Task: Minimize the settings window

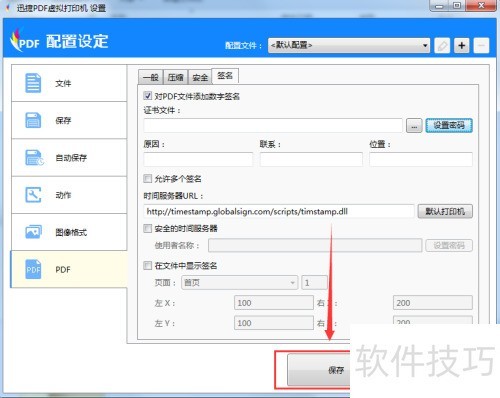Action: 439,6
